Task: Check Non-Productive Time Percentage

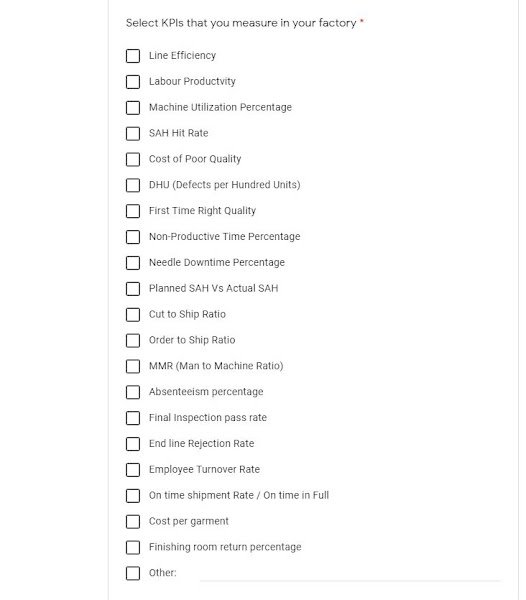Action: 133,237
